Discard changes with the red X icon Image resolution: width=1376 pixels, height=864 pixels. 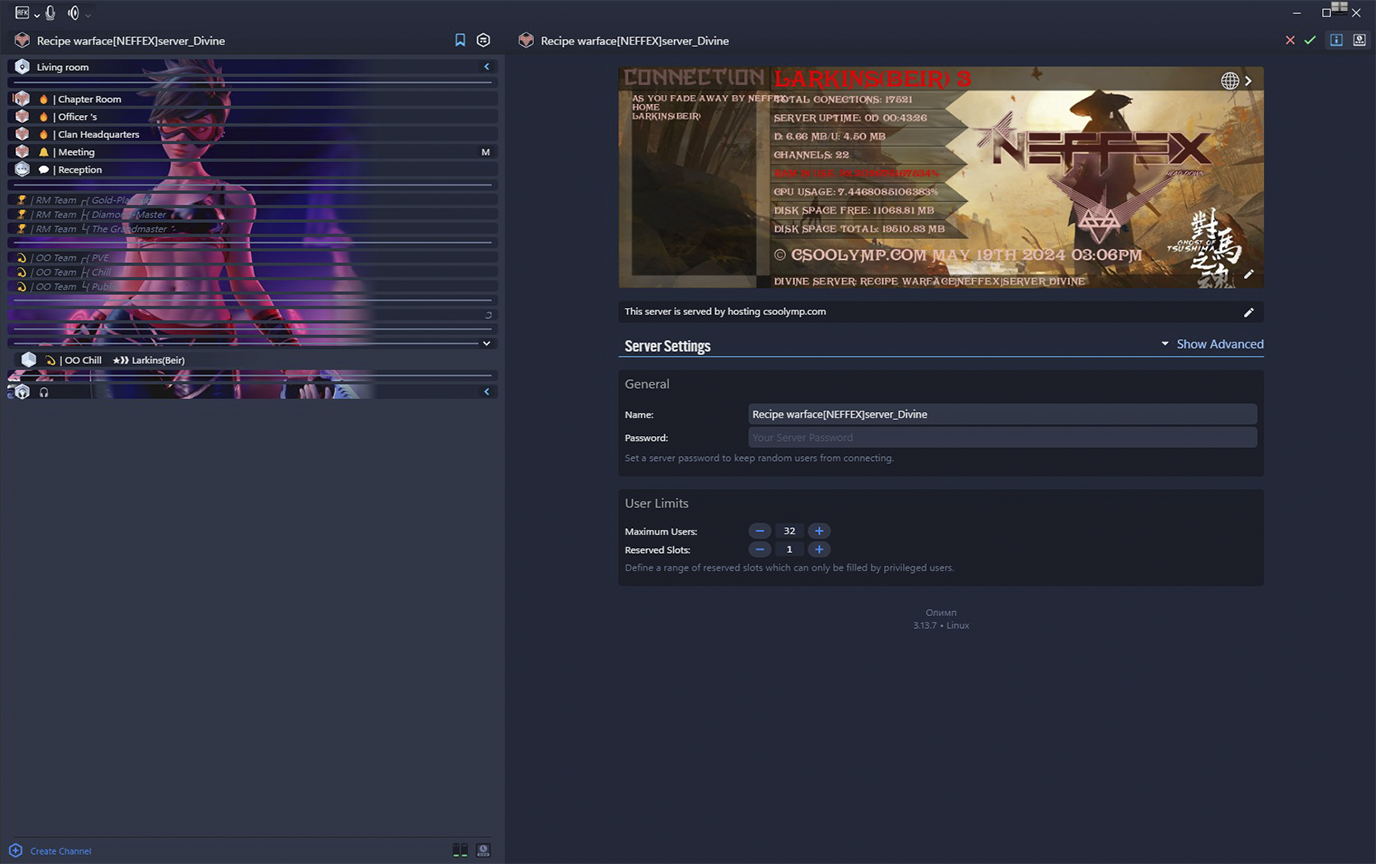1290,40
